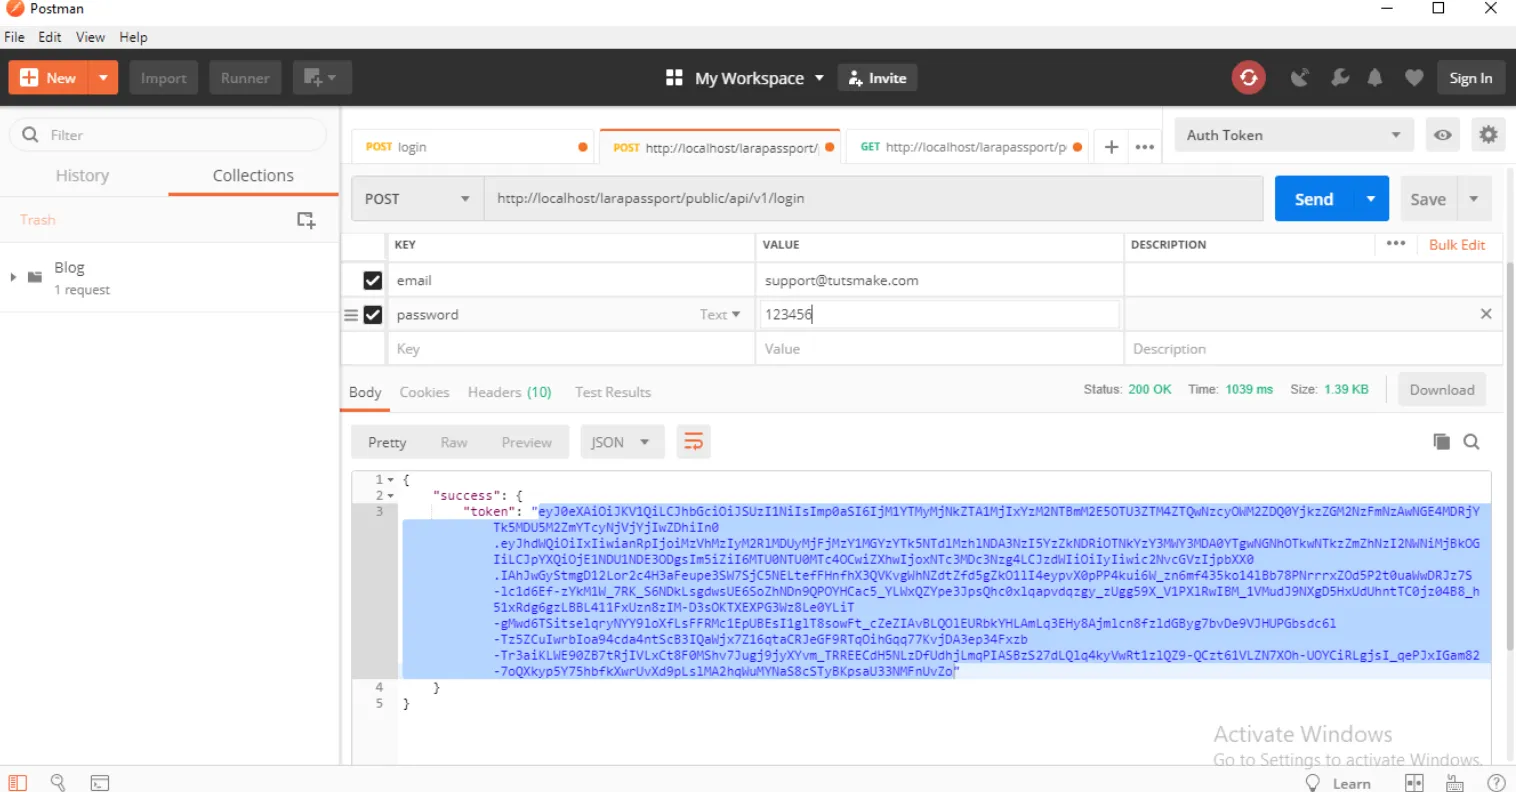The width and height of the screenshot is (1516, 792).
Task: Open the help question mark icon
Action: pos(1496,783)
